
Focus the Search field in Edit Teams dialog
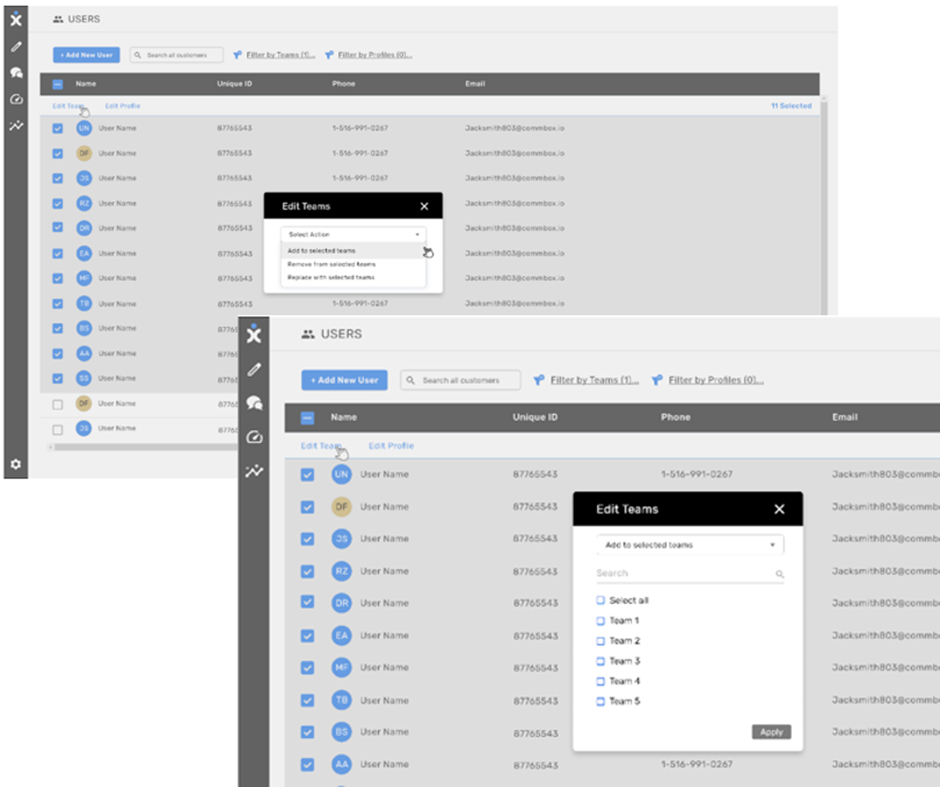pyautogui.click(x=690, y=574)
